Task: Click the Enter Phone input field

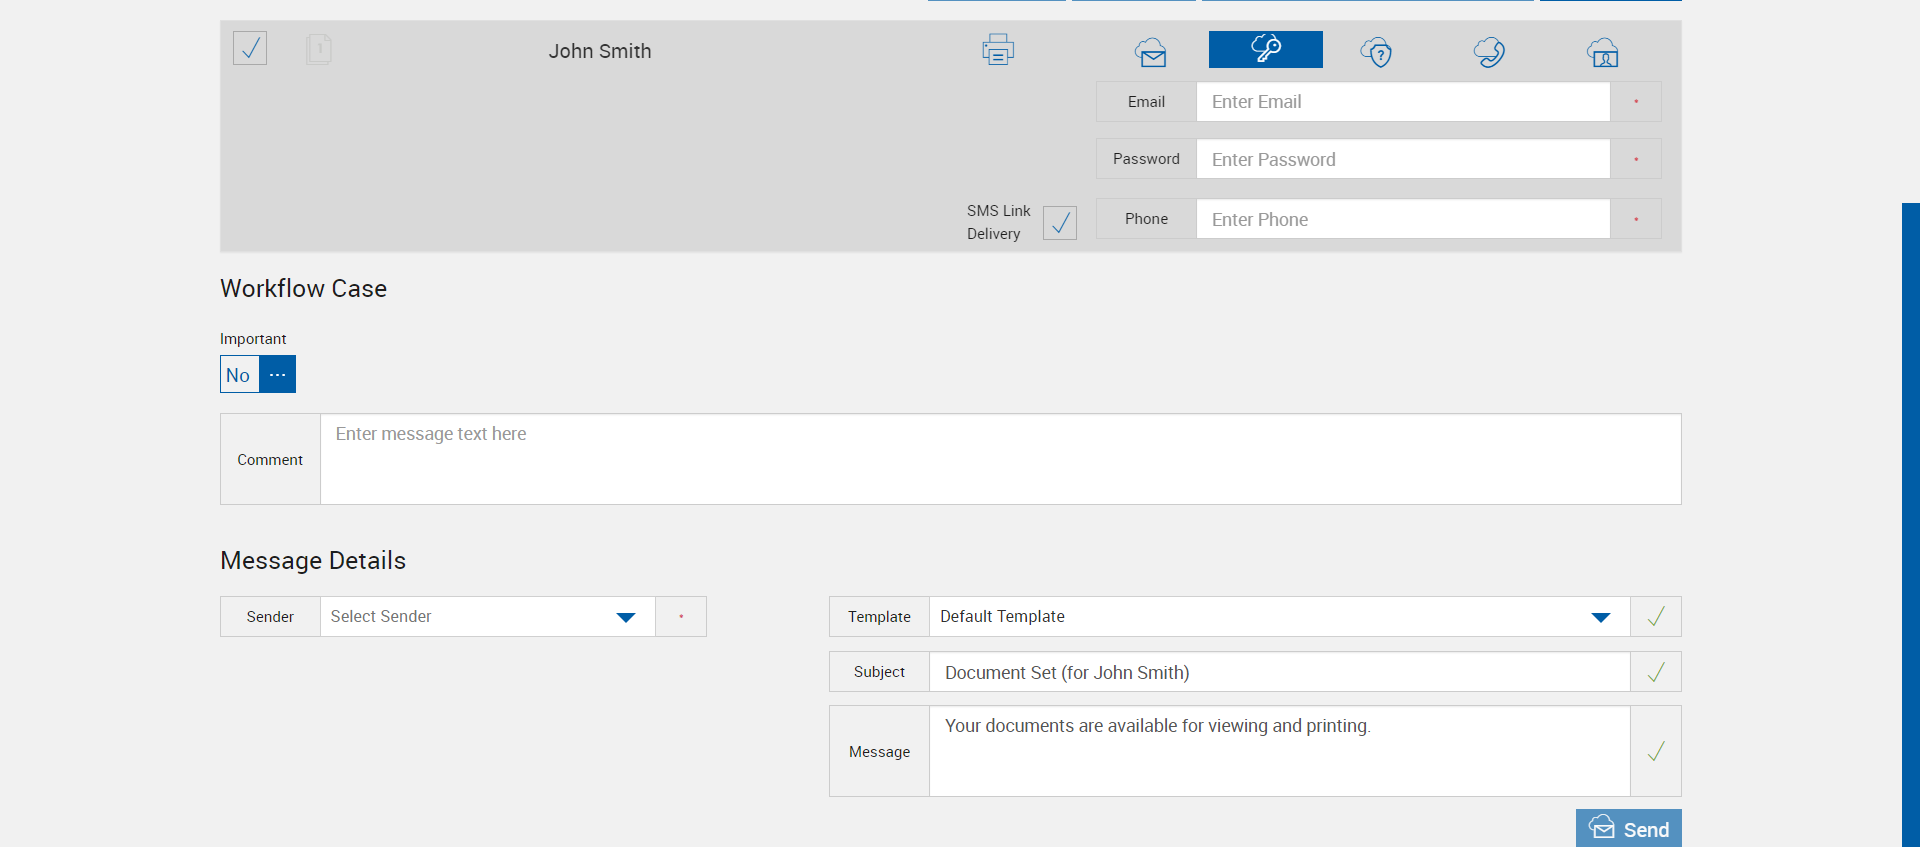Action: [x=1402, y=220]
